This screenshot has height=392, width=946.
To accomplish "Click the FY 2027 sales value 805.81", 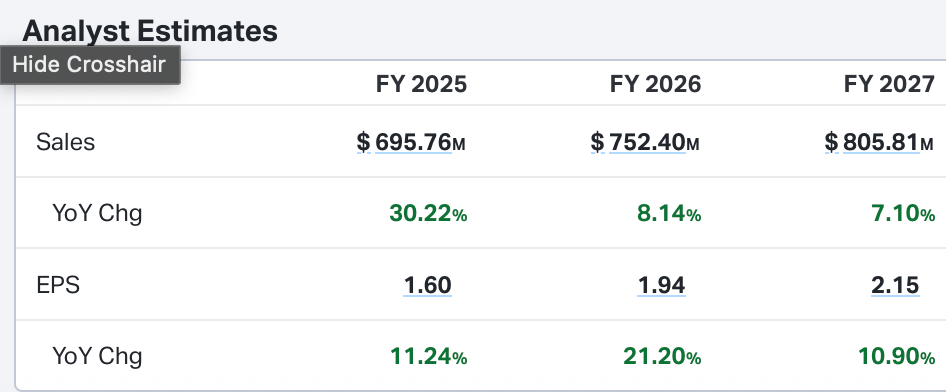I will pyautogui.click(x=881, y=142).
